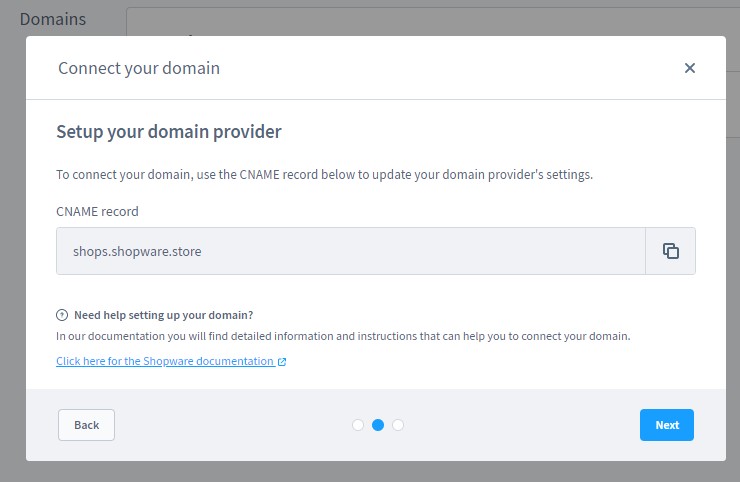This screenshot has width=740, height=482.
Task: Go back with the Back button
Action: click(86, 425)
